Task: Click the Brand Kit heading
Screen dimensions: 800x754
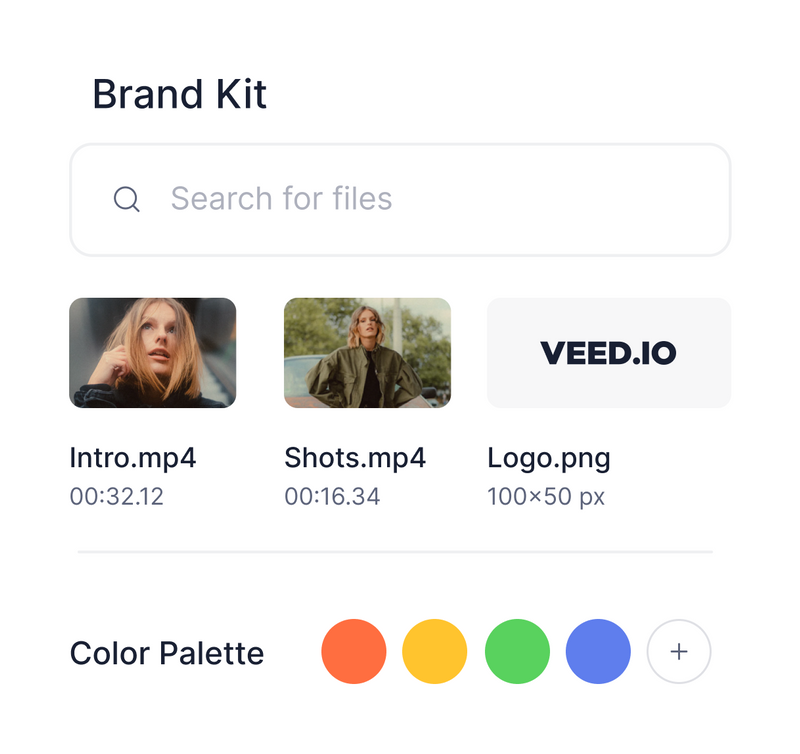Action: click(178, 94)
